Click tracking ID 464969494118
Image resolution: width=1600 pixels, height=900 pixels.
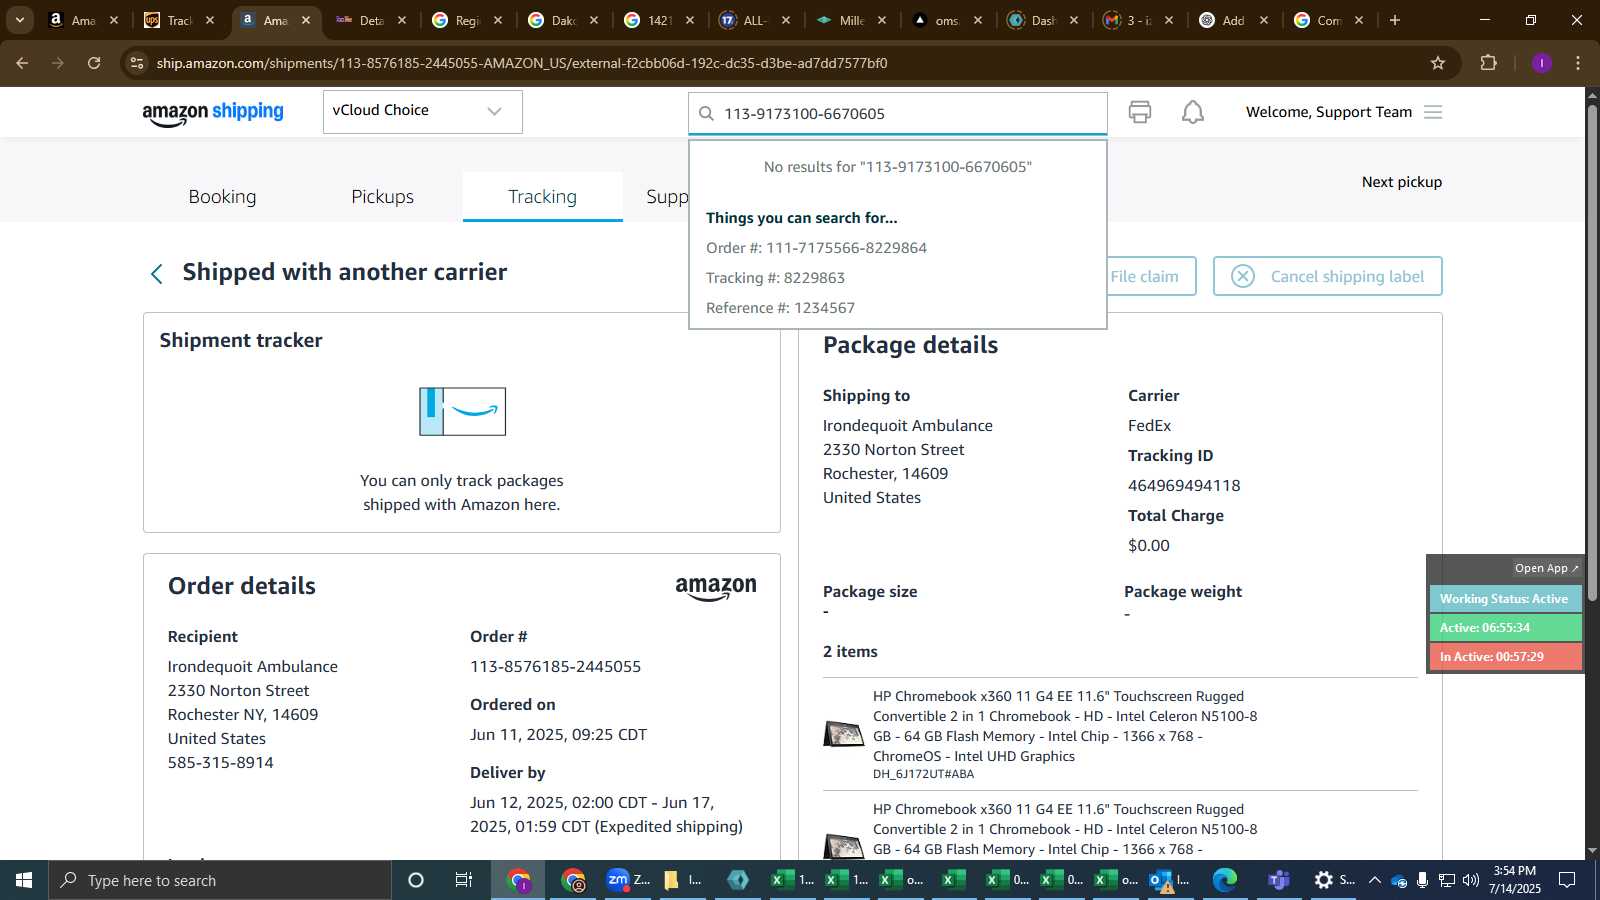[1184, 486]
